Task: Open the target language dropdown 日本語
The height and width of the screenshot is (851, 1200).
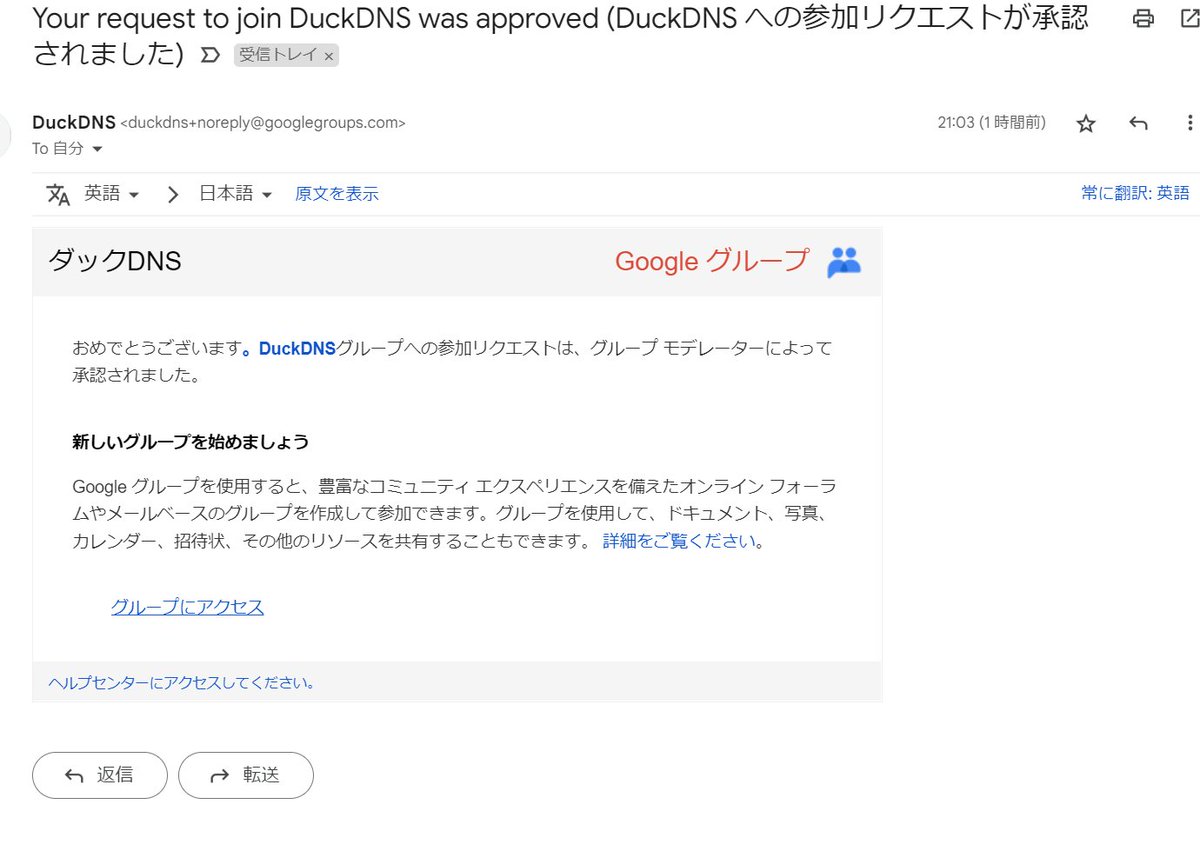Action: coord(236,194)
